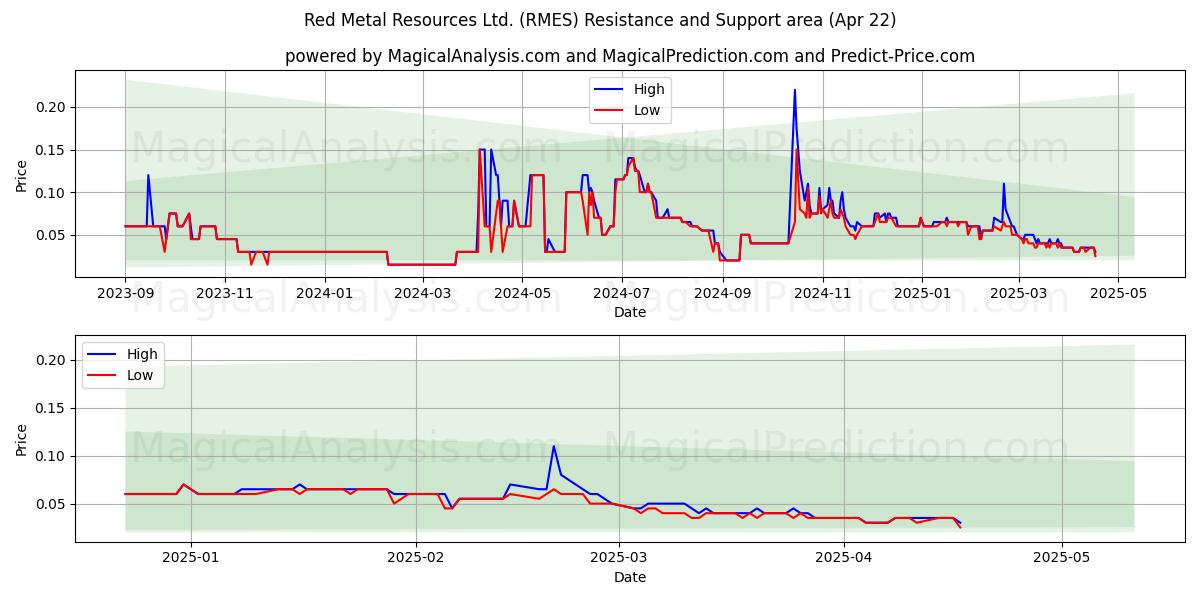Click 'High' legend entry in bottom chart
This screenshot has height=600, width=1200.
click(x=142, y=354)
